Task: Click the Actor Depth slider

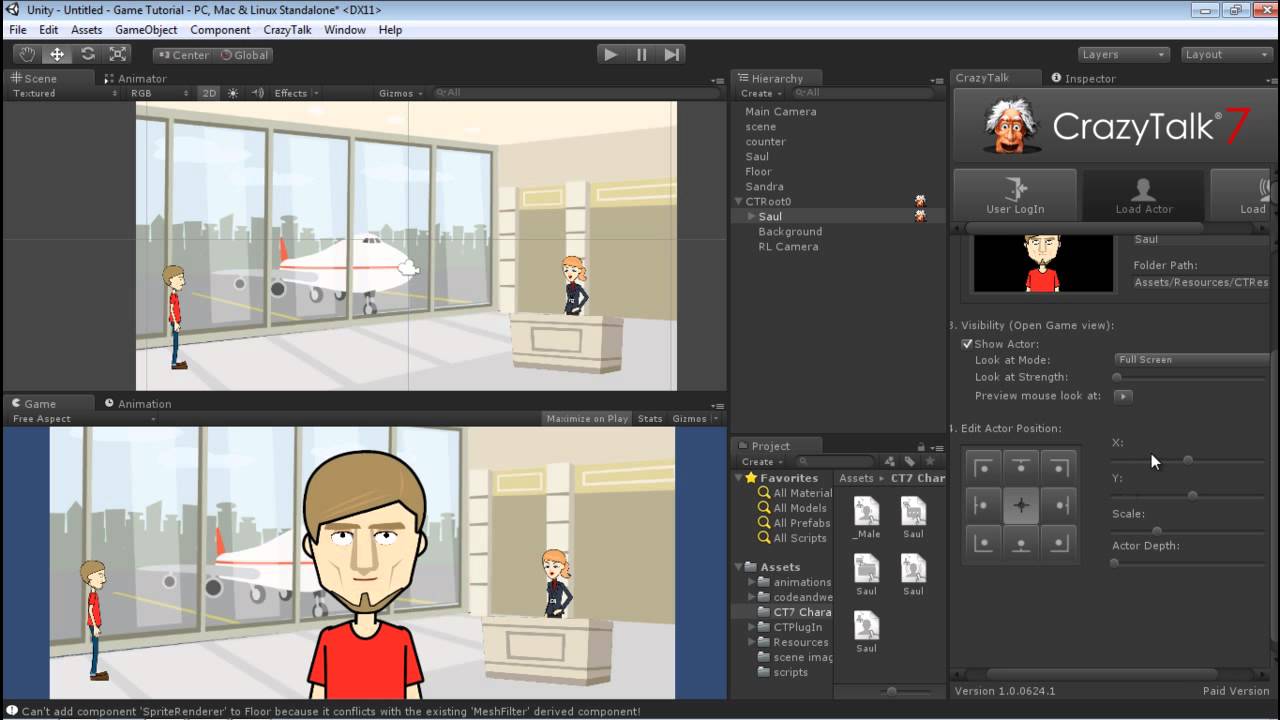Action: 1190,563
